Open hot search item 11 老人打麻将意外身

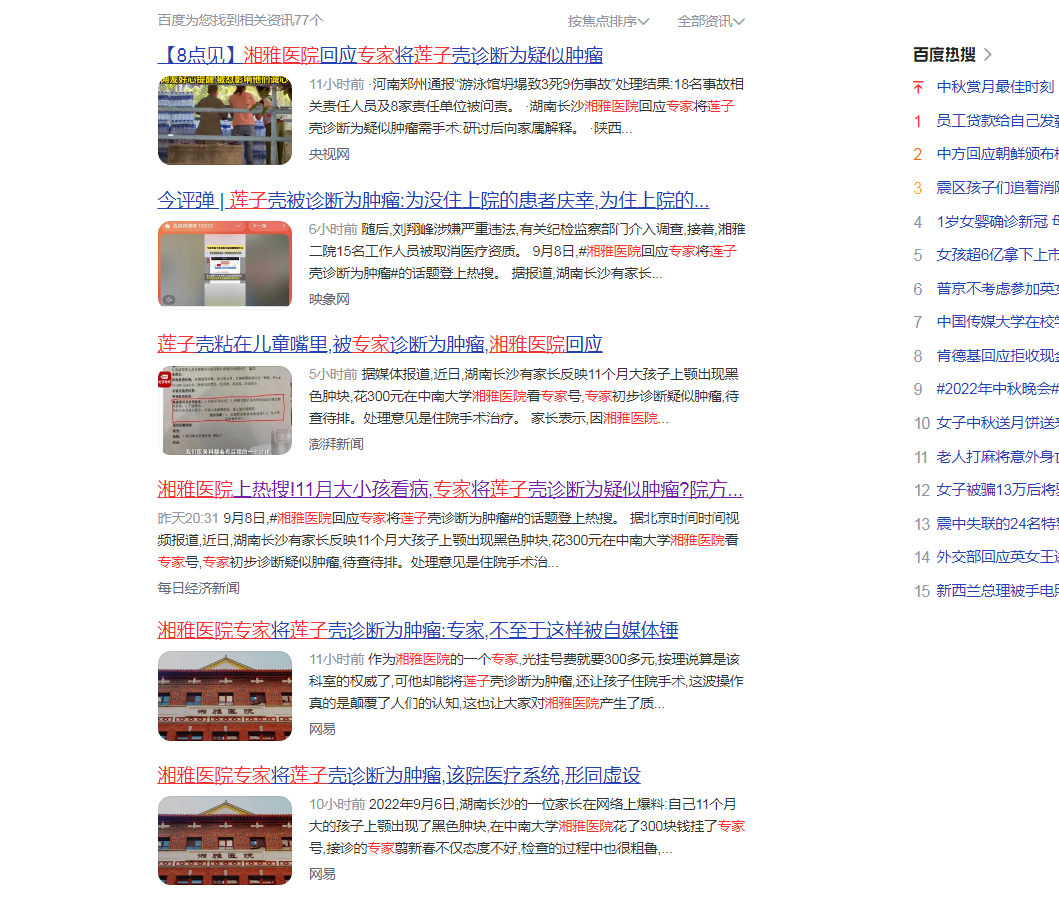pos(997,457)
